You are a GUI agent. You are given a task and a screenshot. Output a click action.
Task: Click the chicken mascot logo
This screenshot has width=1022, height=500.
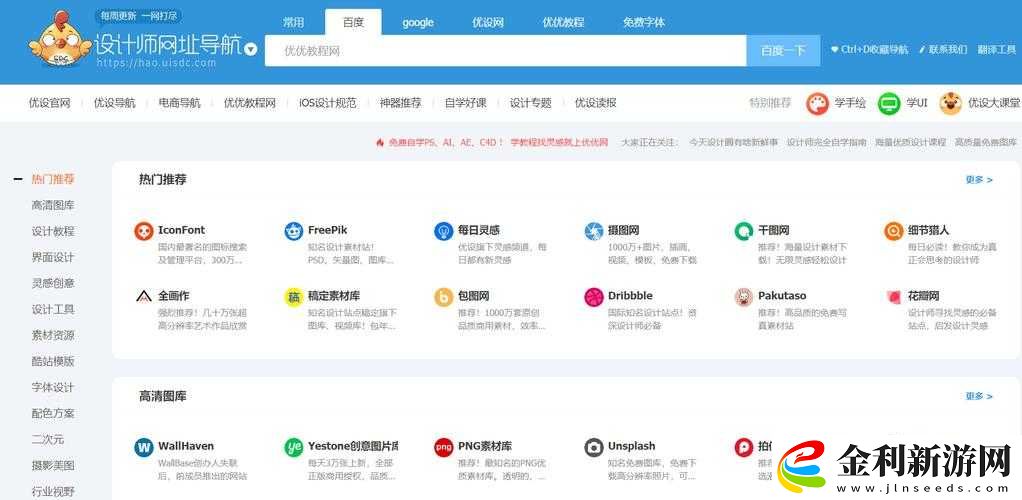tap(60, 40)
